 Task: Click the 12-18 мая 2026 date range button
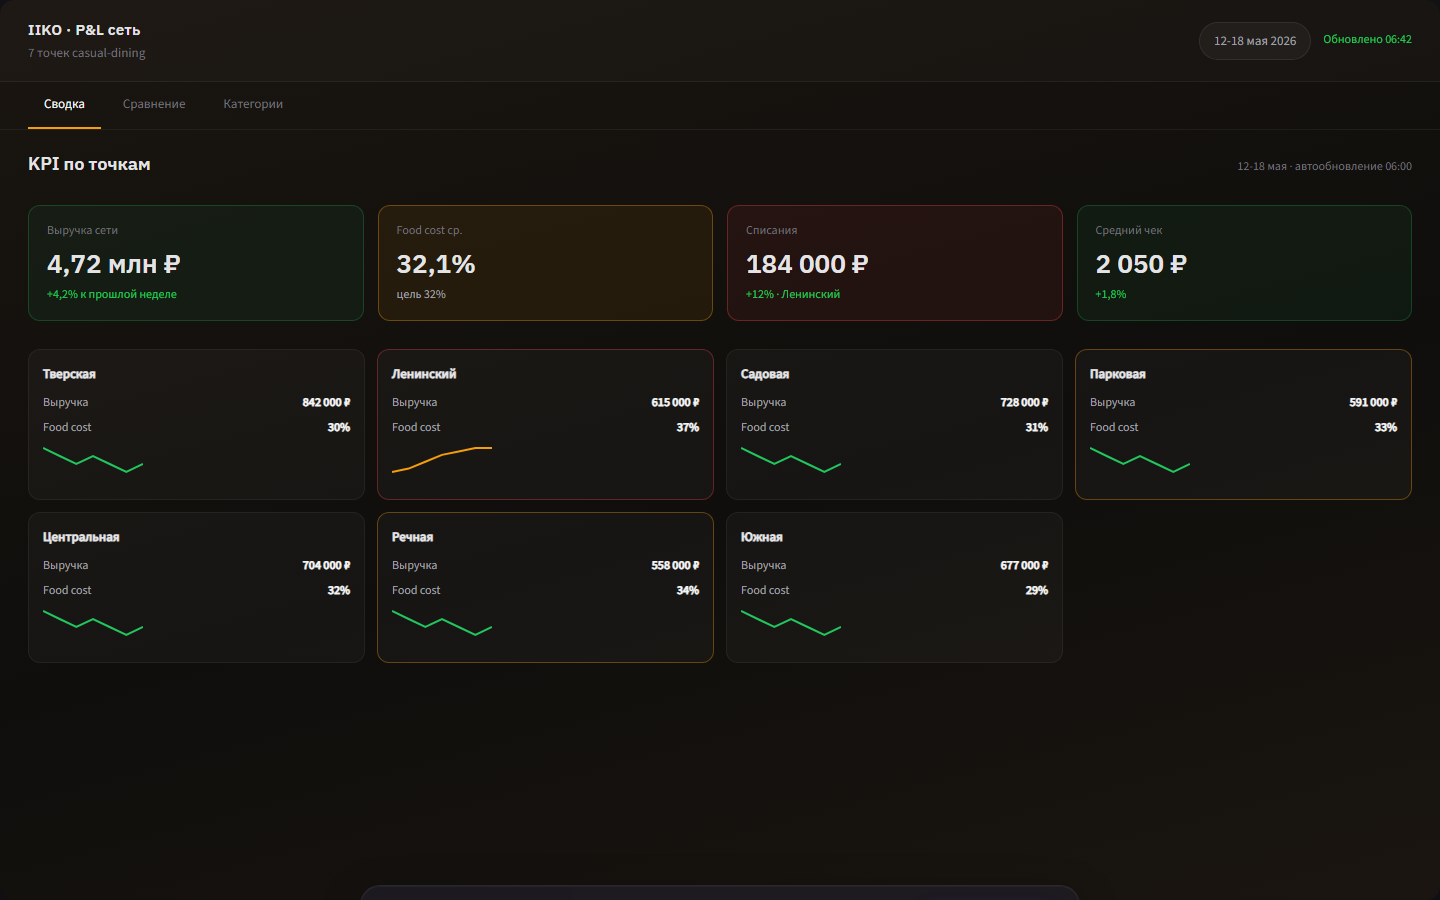(1255, 41)
